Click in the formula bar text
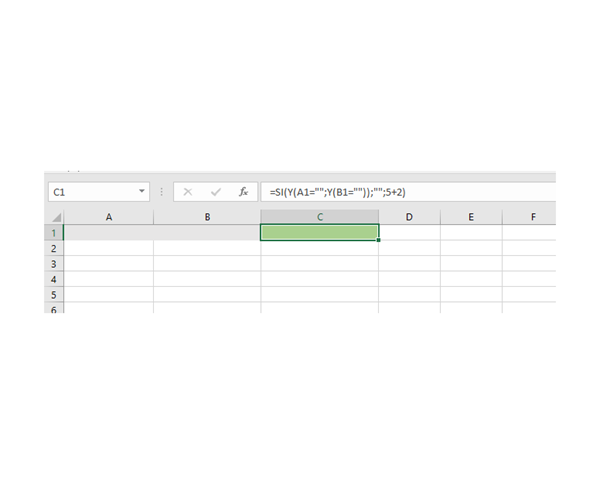Viewport: 600px width, 484px height. pyautogui.click(x=400, y=191)
